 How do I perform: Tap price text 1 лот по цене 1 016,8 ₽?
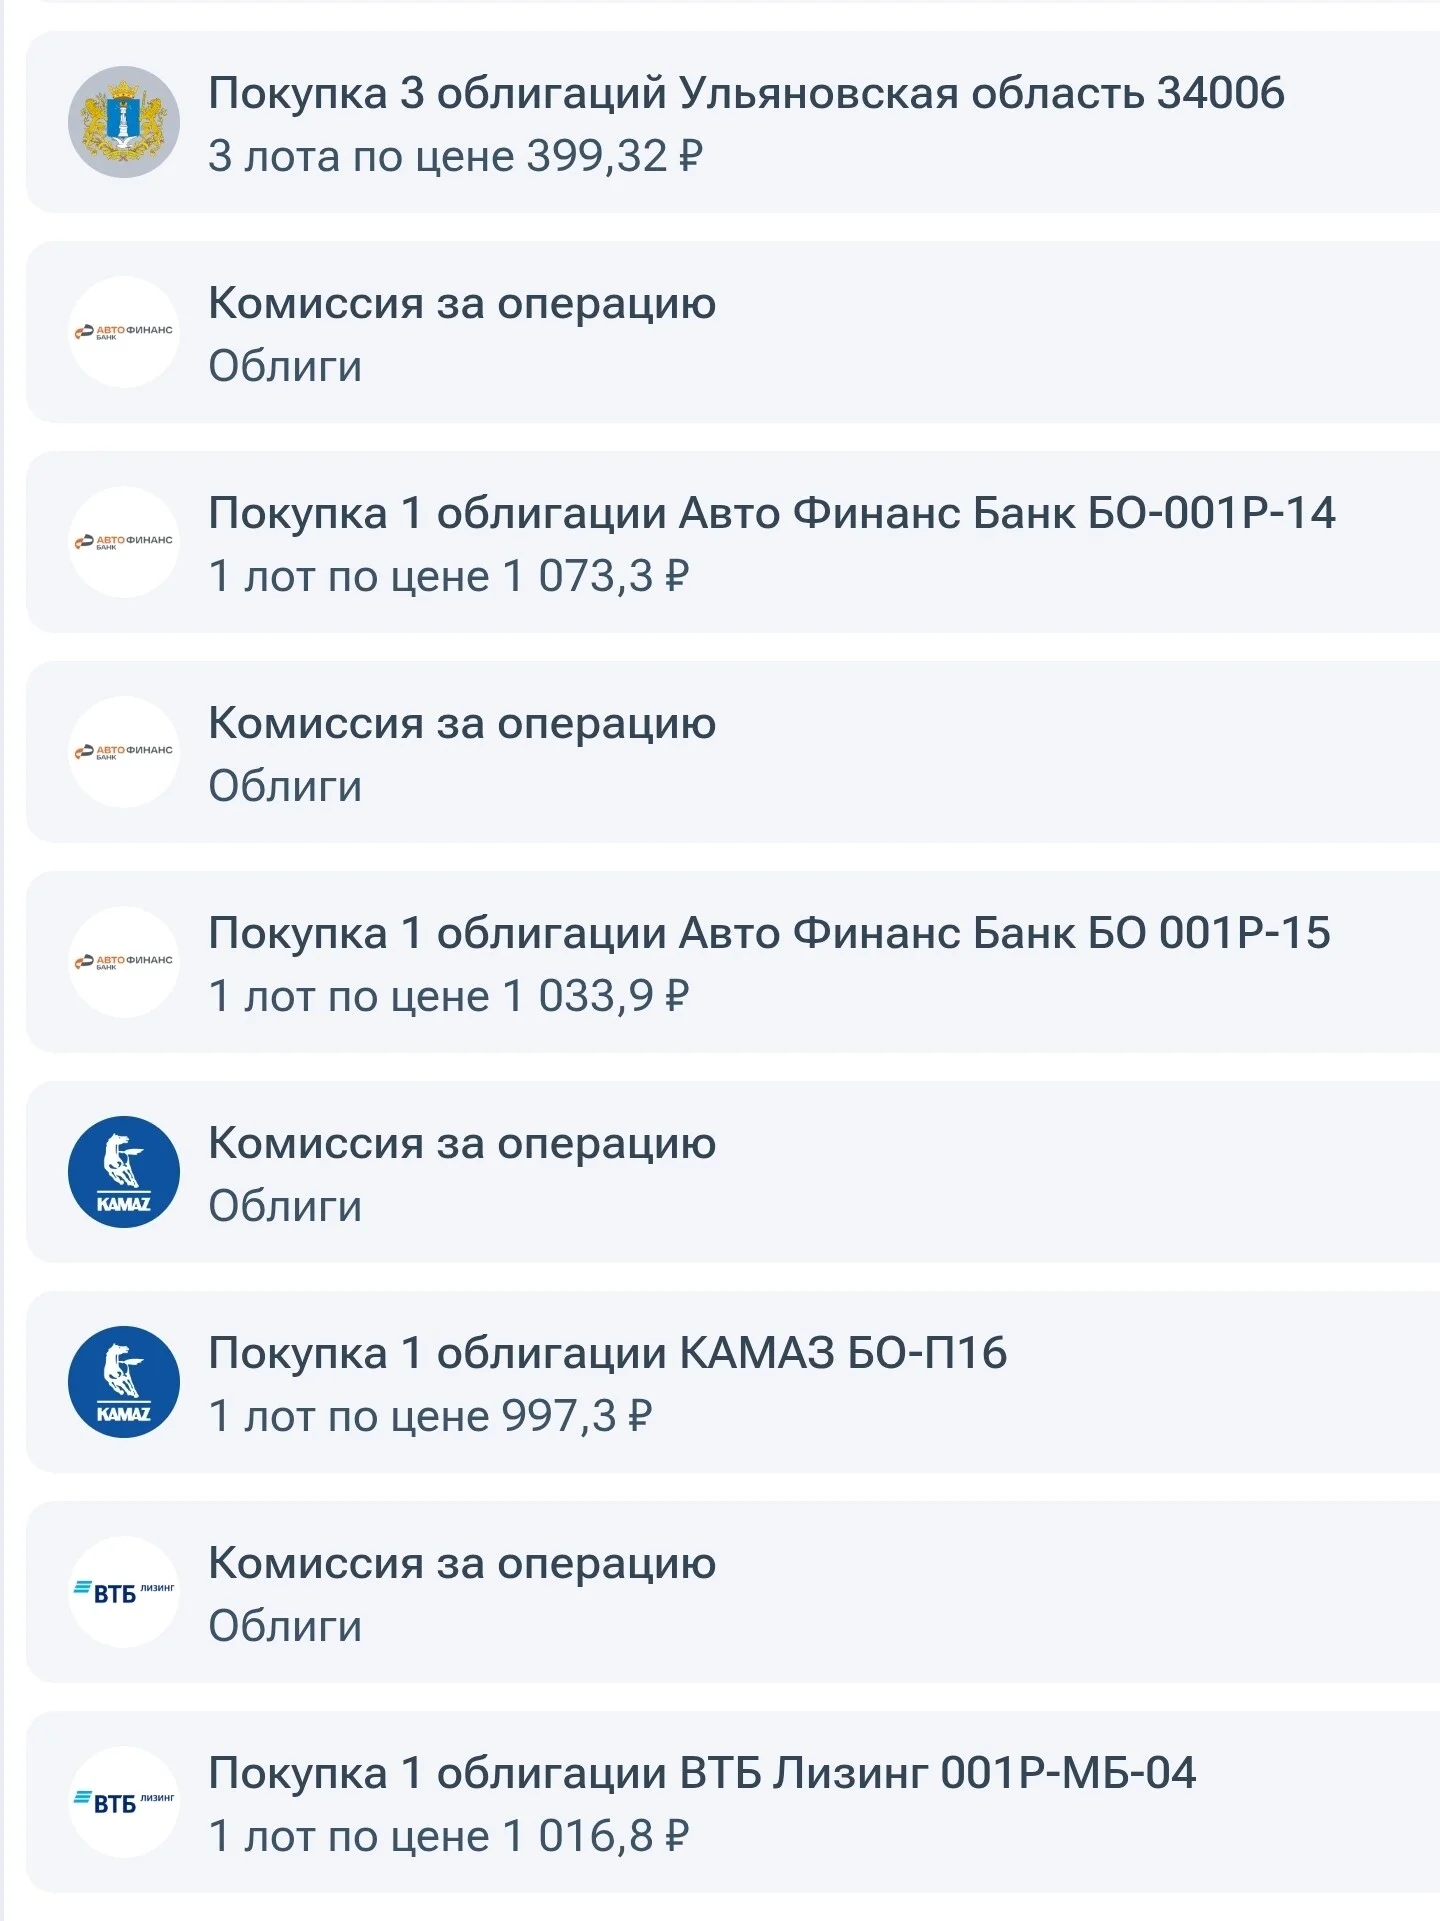point(449,1836)
